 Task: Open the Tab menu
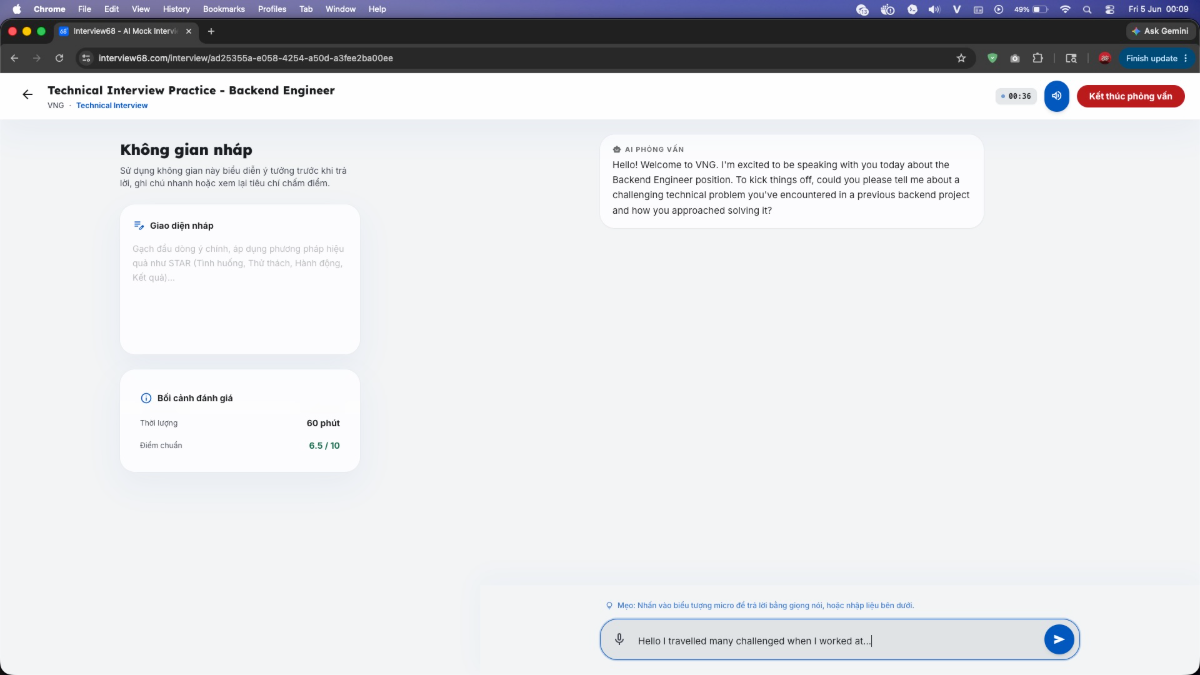pos(306,9)
